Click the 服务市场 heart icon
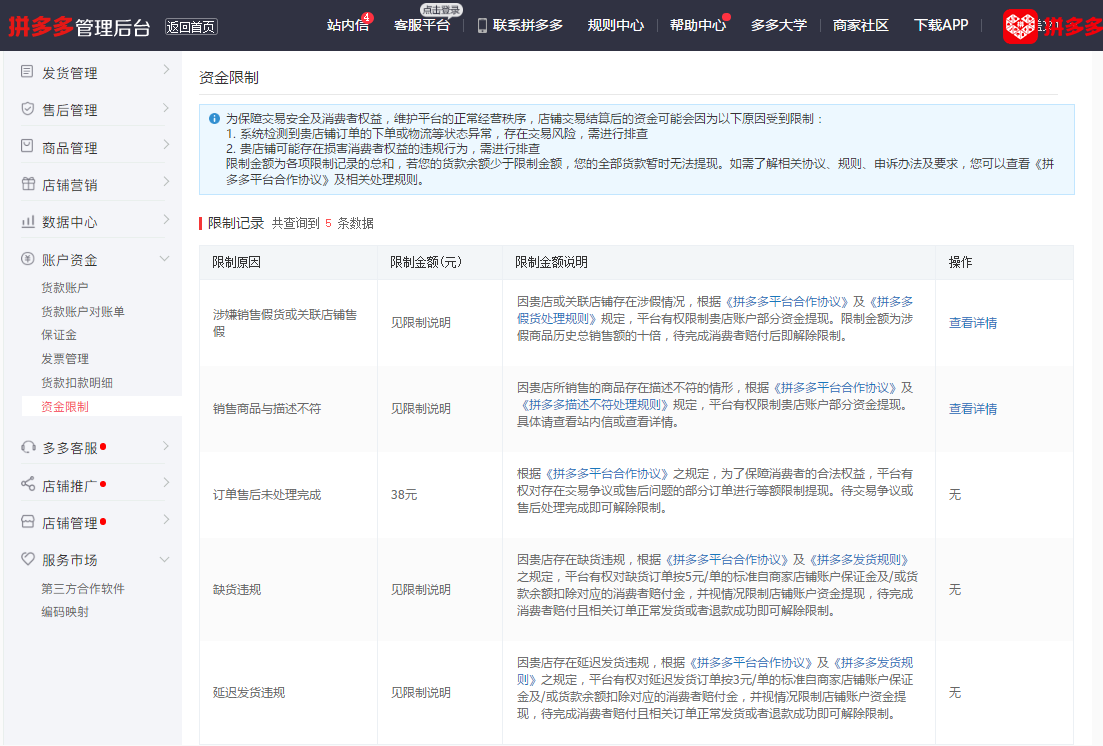This screenshot has width=1103, height=746. coord(27,559)
